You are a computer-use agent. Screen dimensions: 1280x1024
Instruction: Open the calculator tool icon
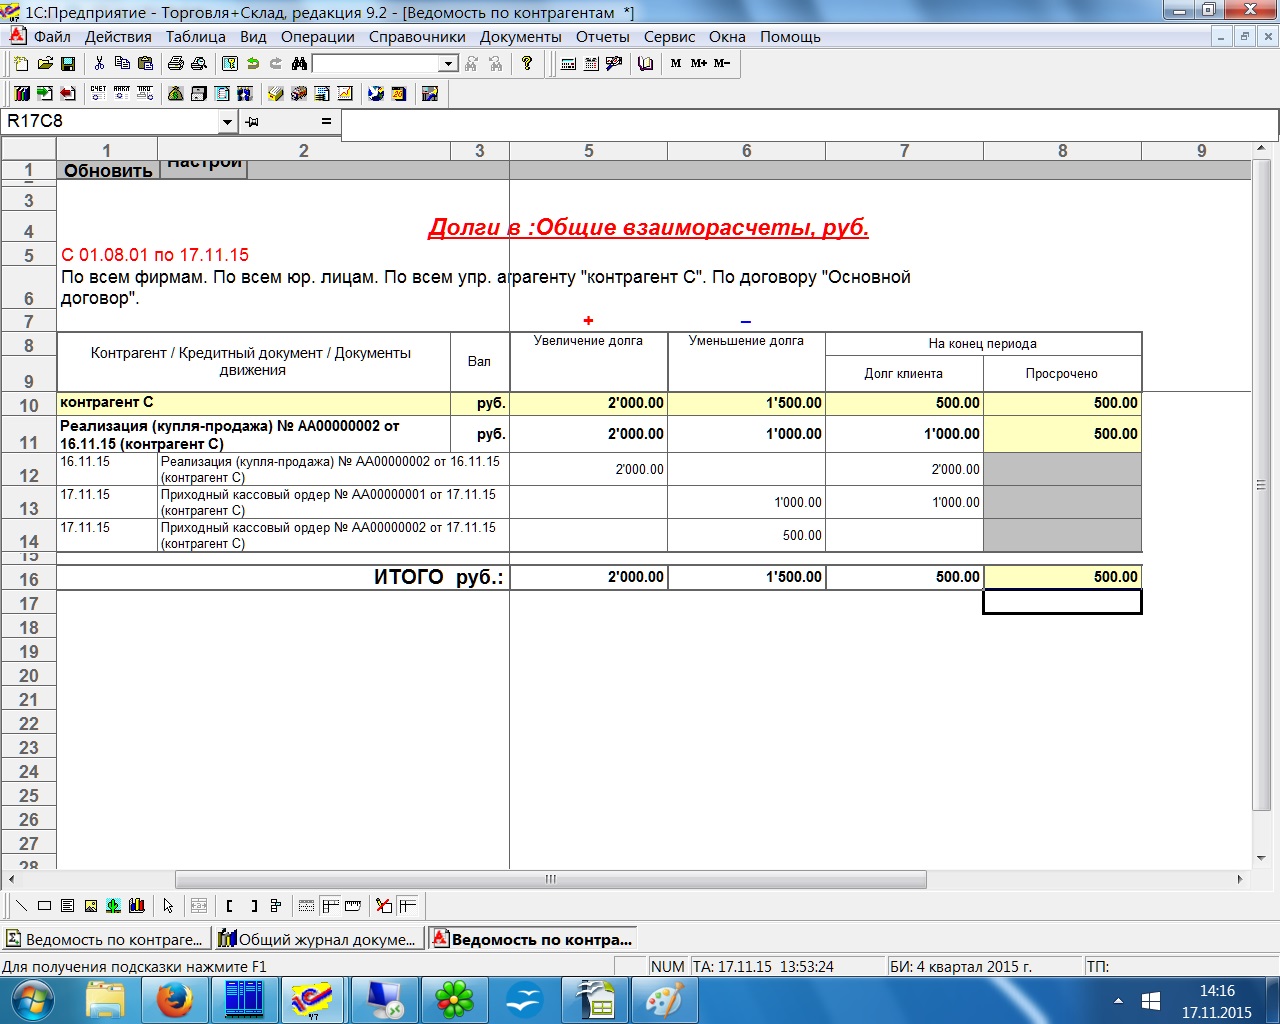click(x=568, y=64)
